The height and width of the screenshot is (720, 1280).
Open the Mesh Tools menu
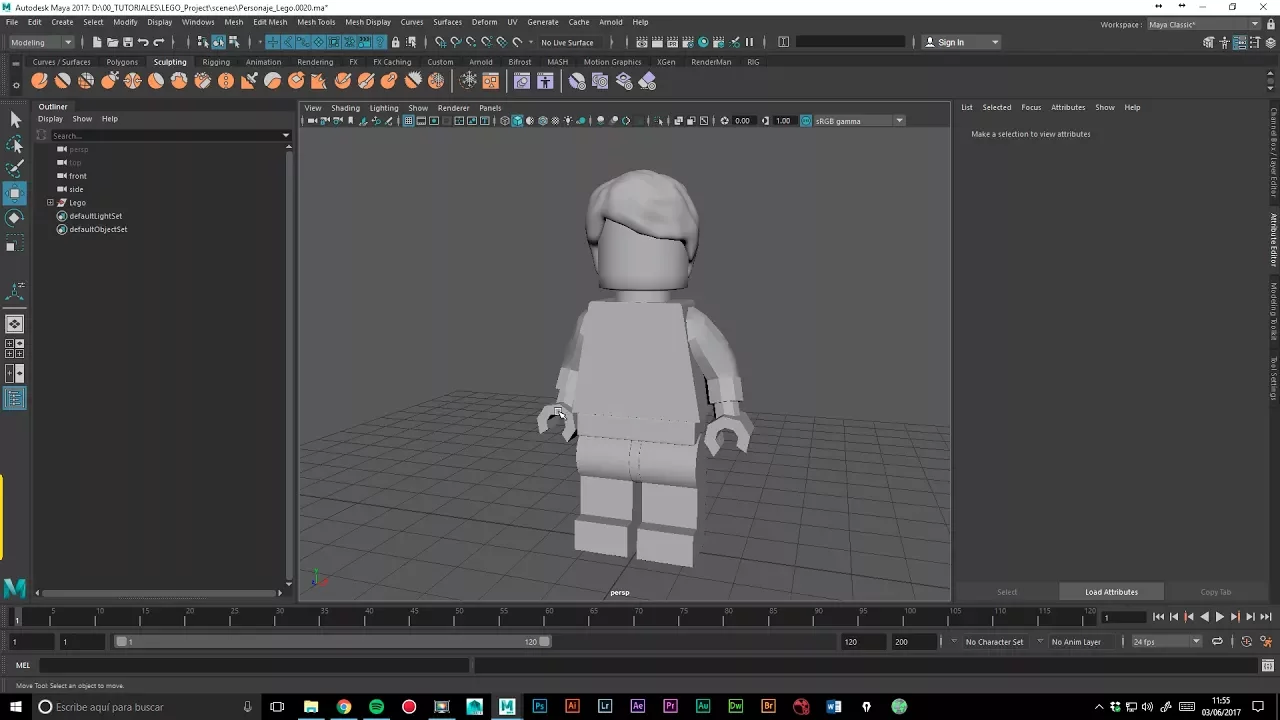tap(316, 22)
